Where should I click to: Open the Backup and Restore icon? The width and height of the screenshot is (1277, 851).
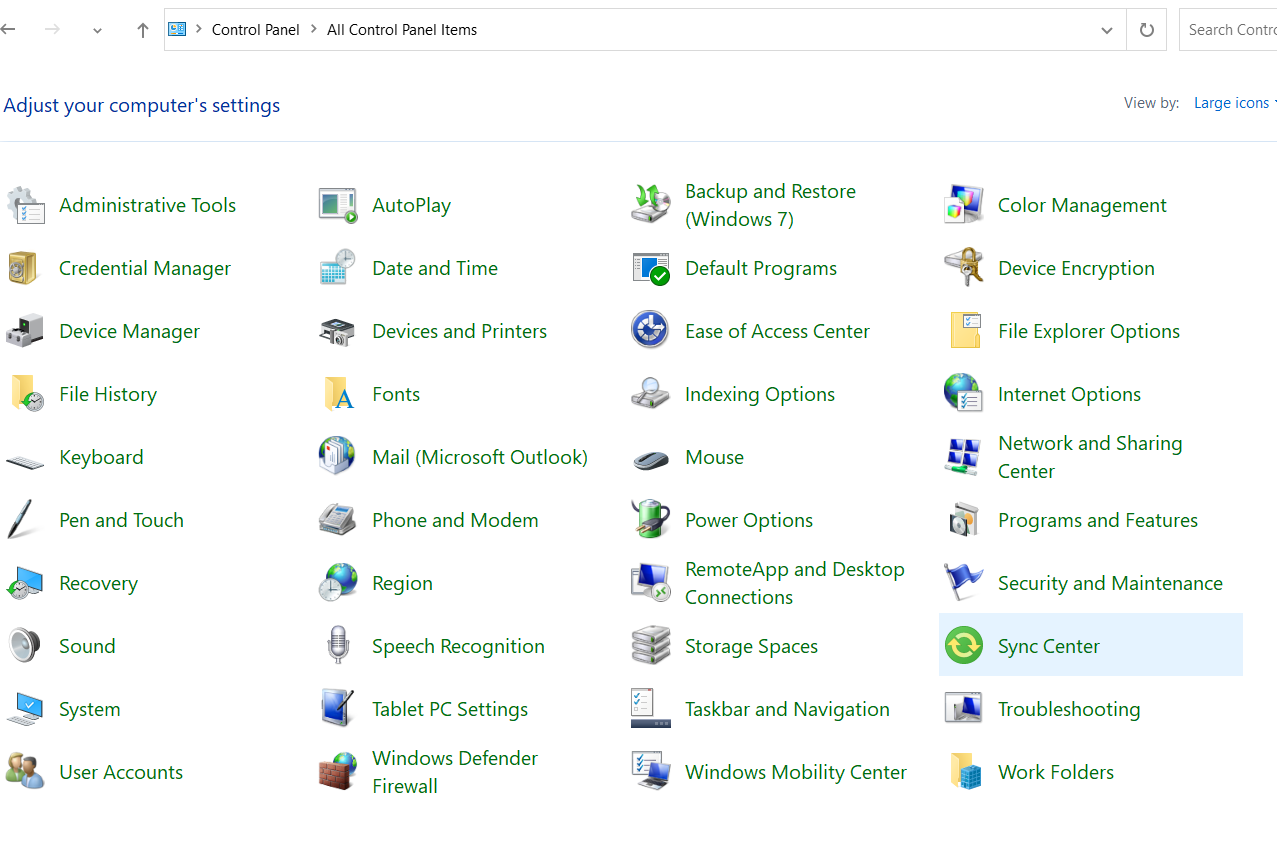651,205
